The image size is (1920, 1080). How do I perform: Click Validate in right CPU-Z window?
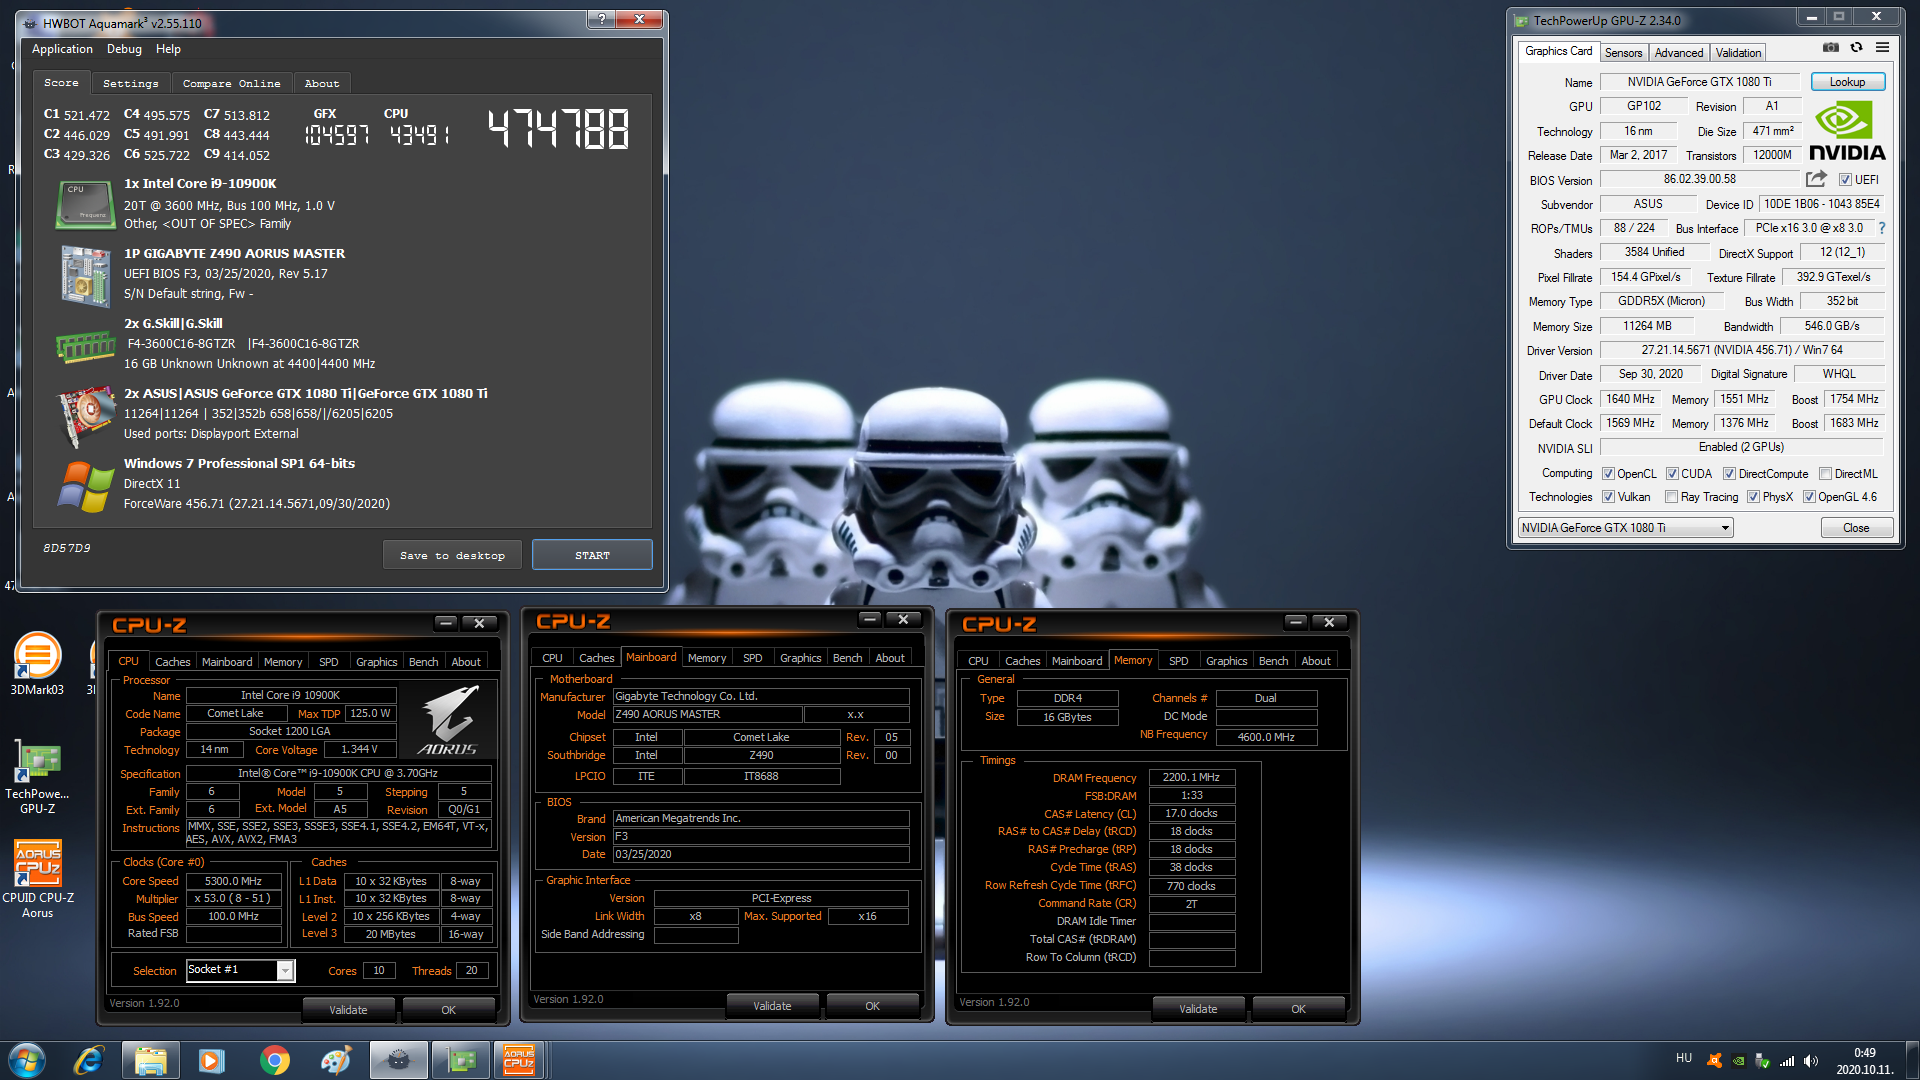(x=1198, y=1009)
